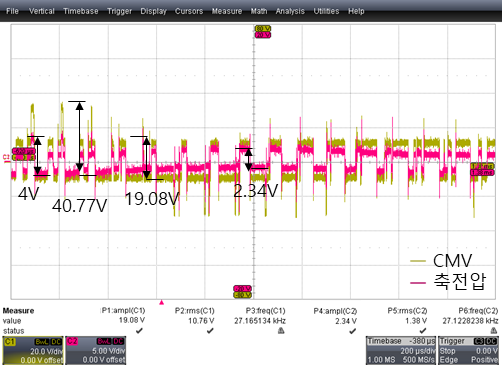Select the P4 ampl(C2) measurement column
502x365 pixels.
coord(335,321)
